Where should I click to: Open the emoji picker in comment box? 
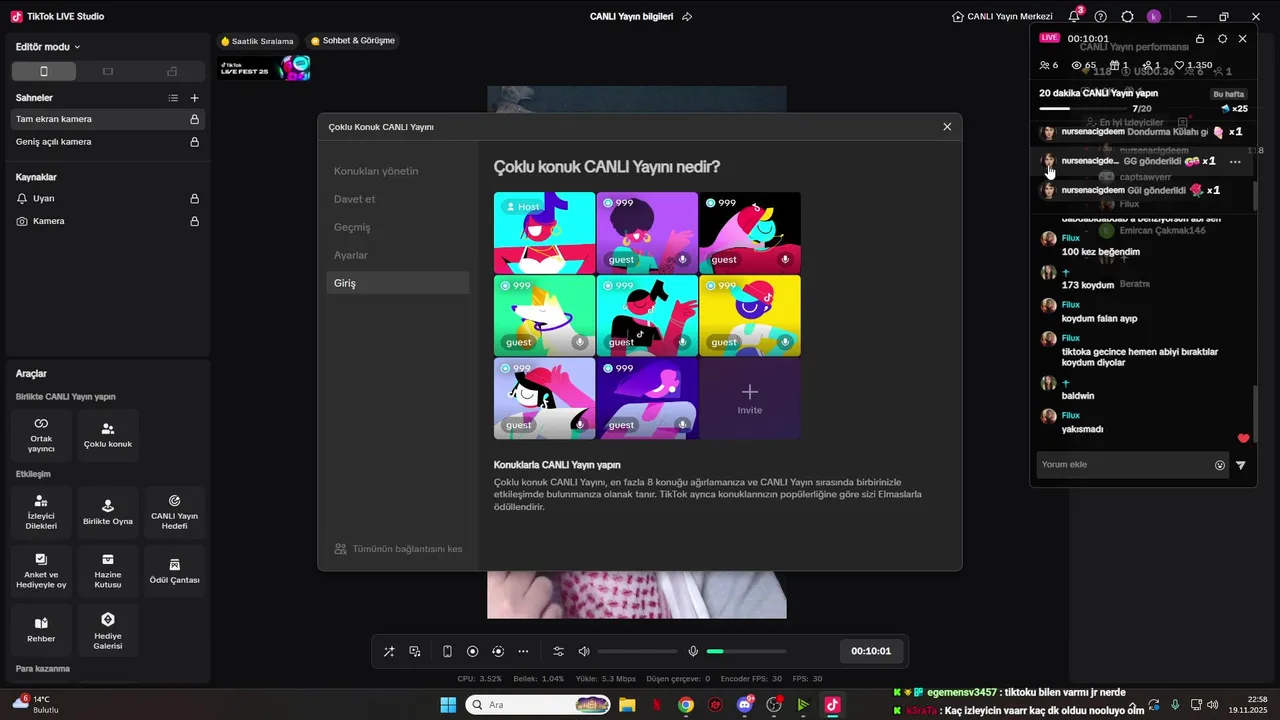[1220, 465]
